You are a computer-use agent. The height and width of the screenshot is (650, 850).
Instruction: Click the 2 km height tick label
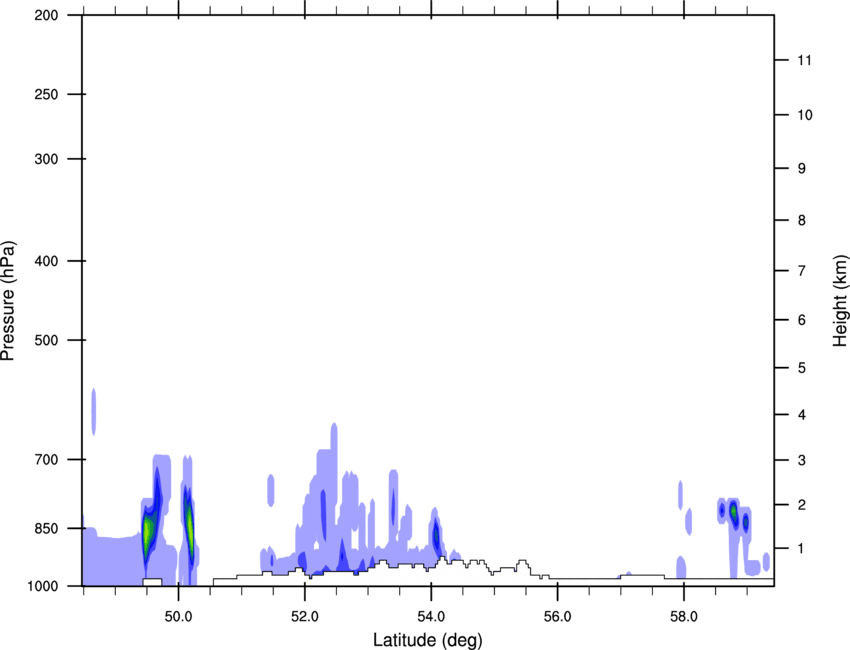(x=802, y=505)
